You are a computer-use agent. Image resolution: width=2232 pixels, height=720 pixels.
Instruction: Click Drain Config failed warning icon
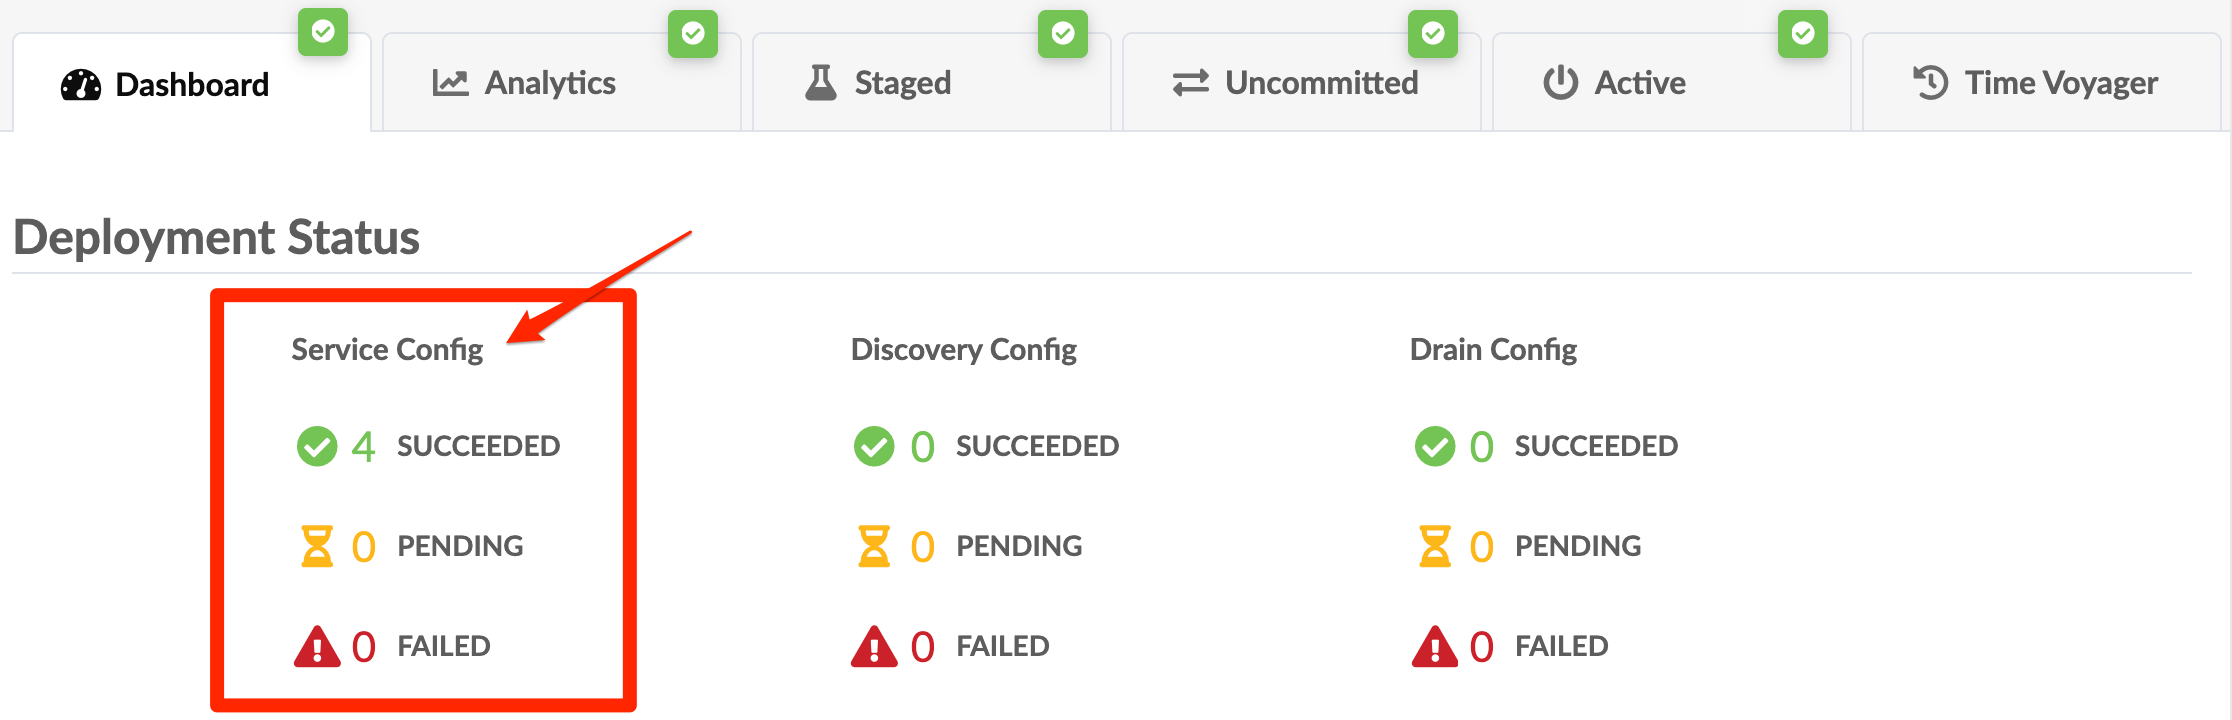(x=1435, y=646)
